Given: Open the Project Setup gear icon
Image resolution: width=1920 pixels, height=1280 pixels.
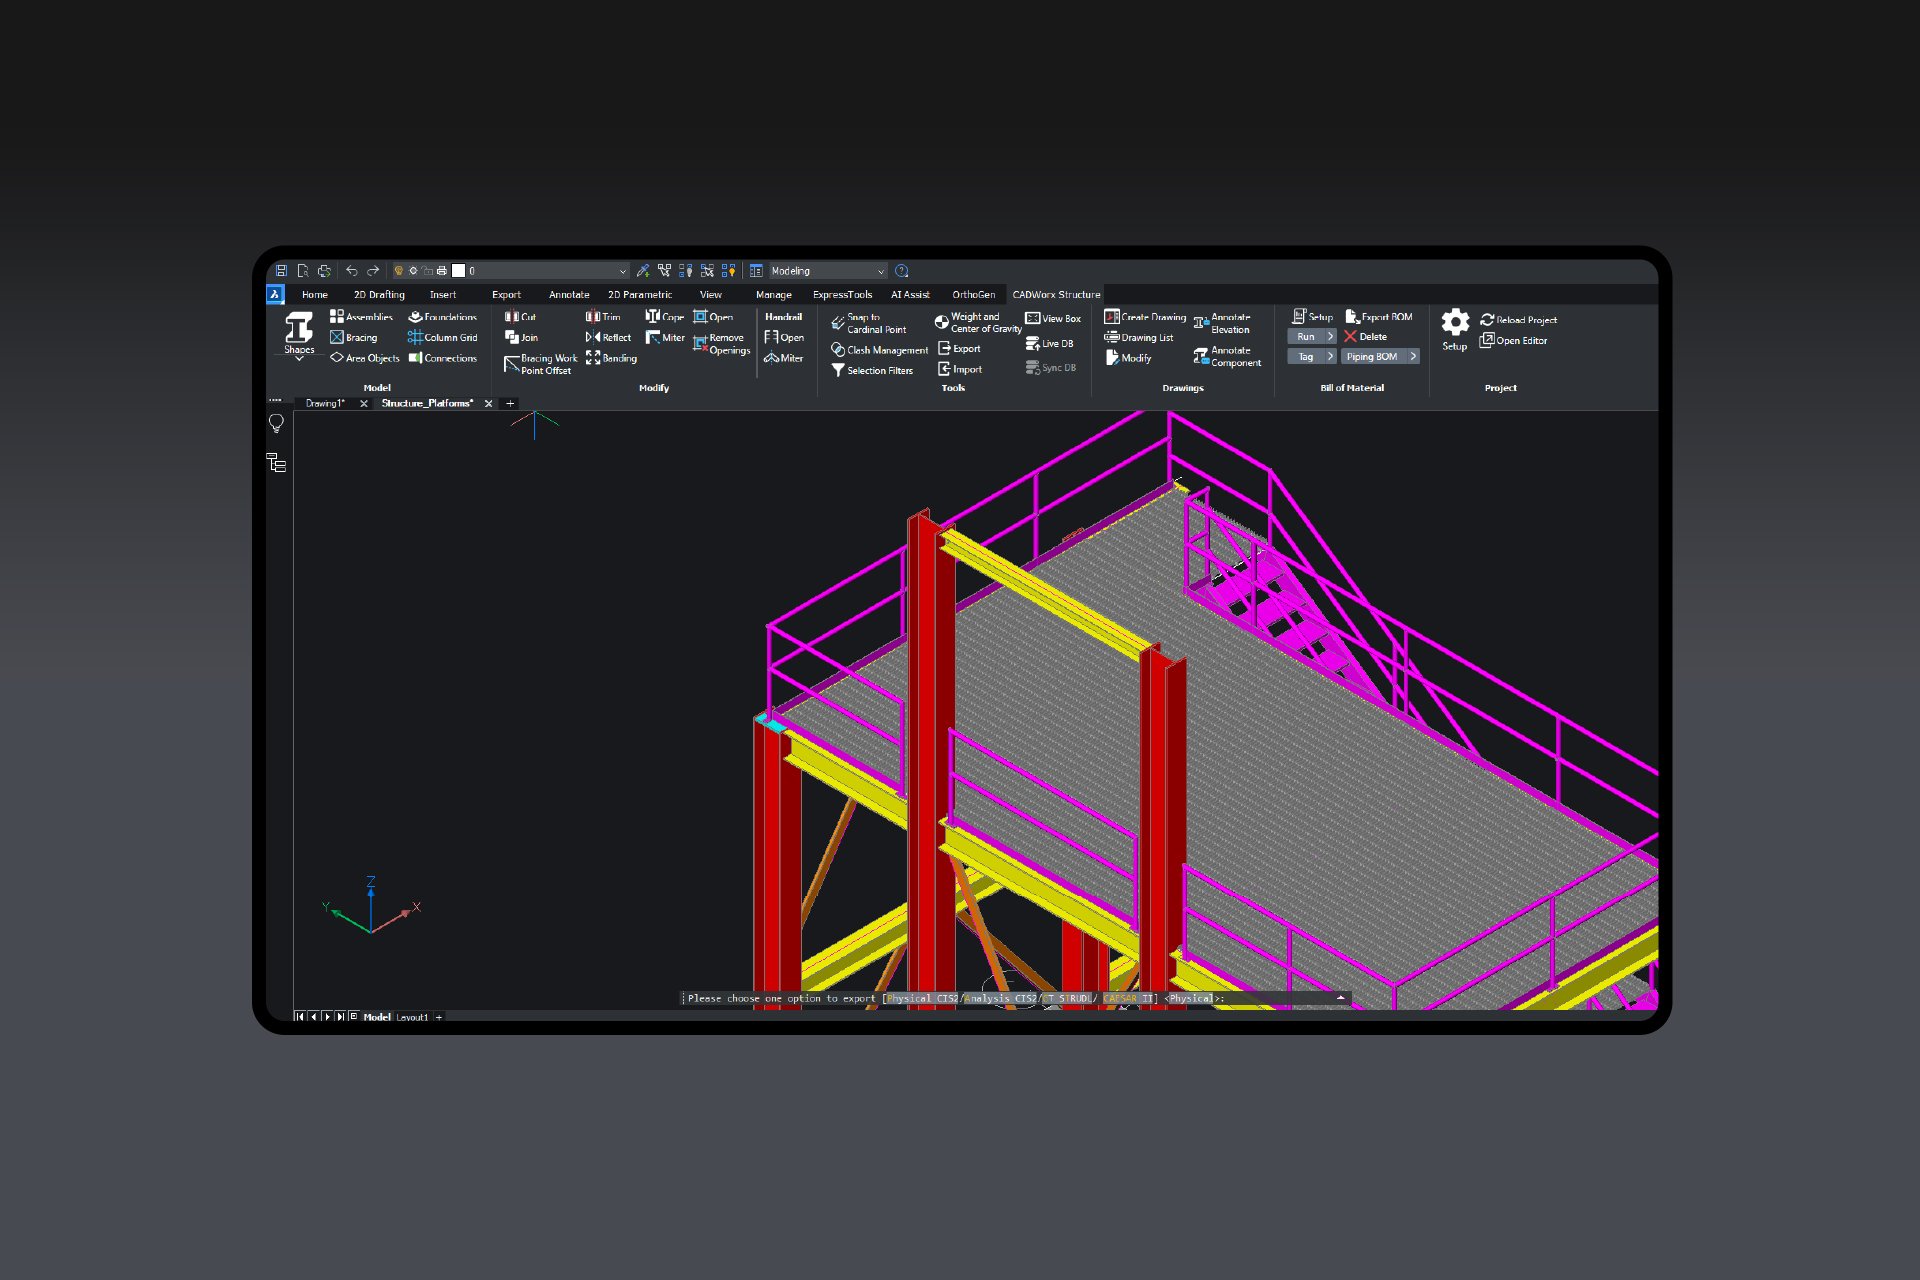Looking at the screenshot, I should [x=1455, y=322].
